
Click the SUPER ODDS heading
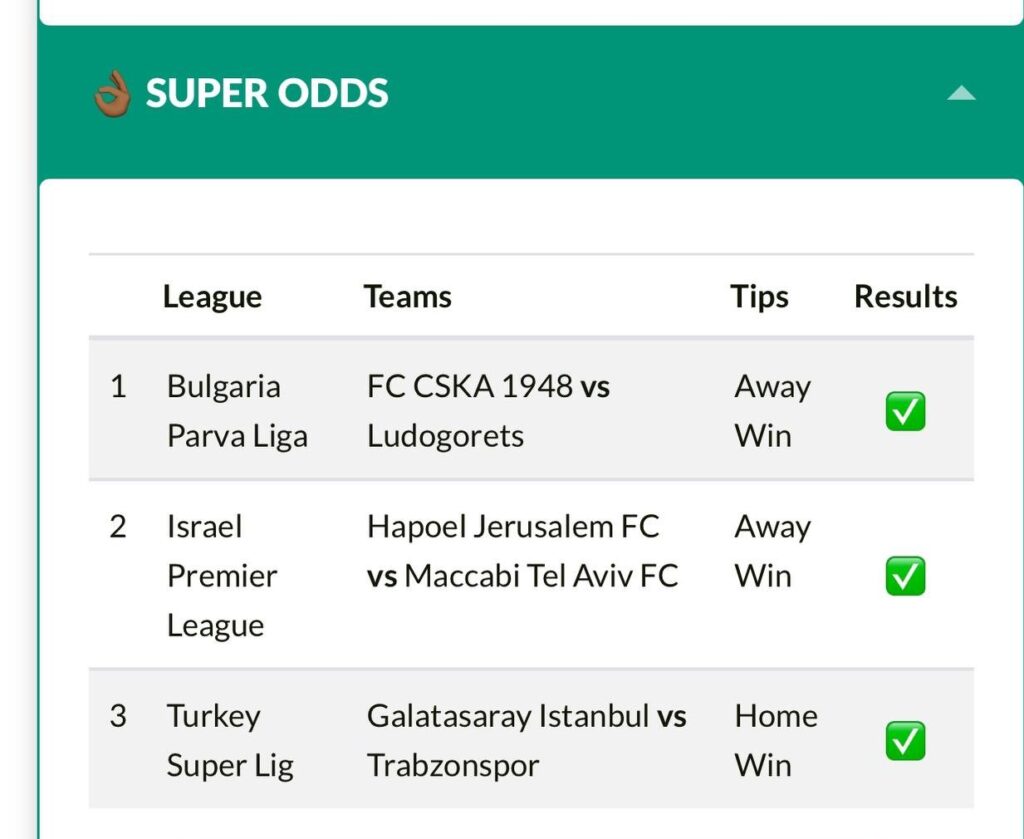pyautogui.click(x=267, y=93)
